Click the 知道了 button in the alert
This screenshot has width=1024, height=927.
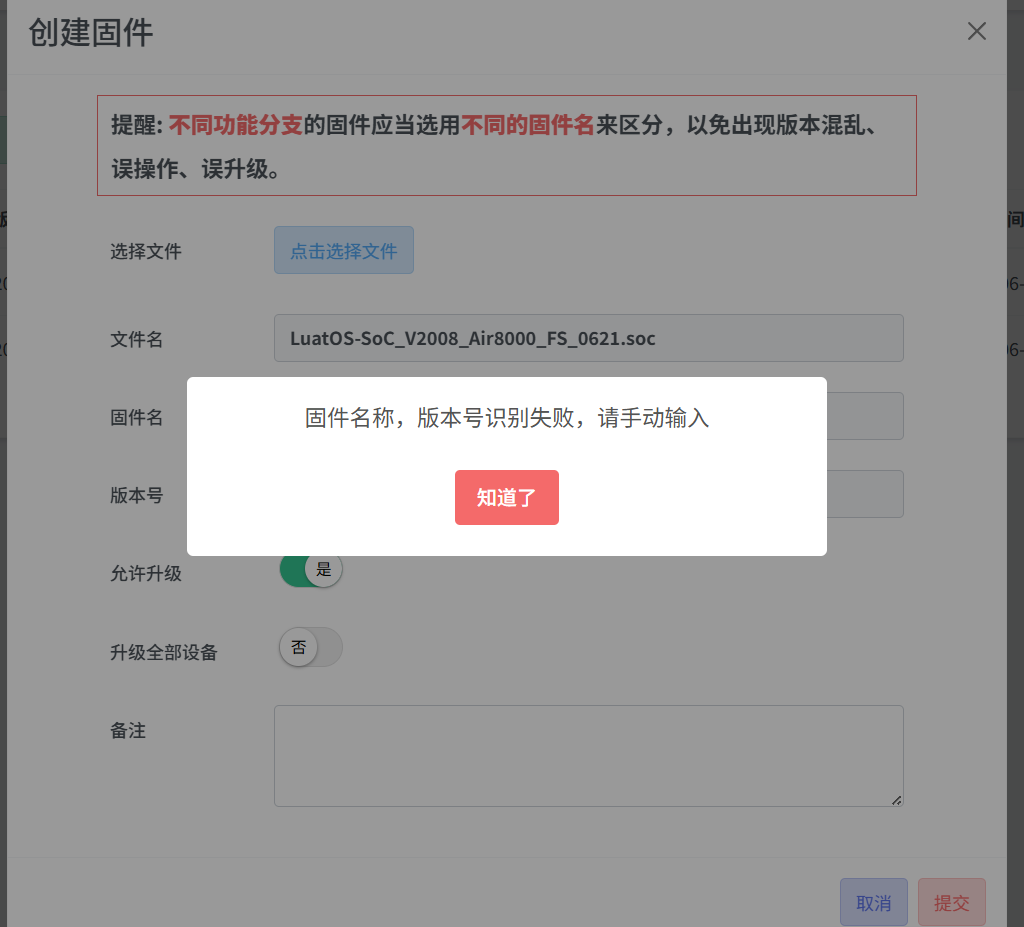tap(507, 497)
